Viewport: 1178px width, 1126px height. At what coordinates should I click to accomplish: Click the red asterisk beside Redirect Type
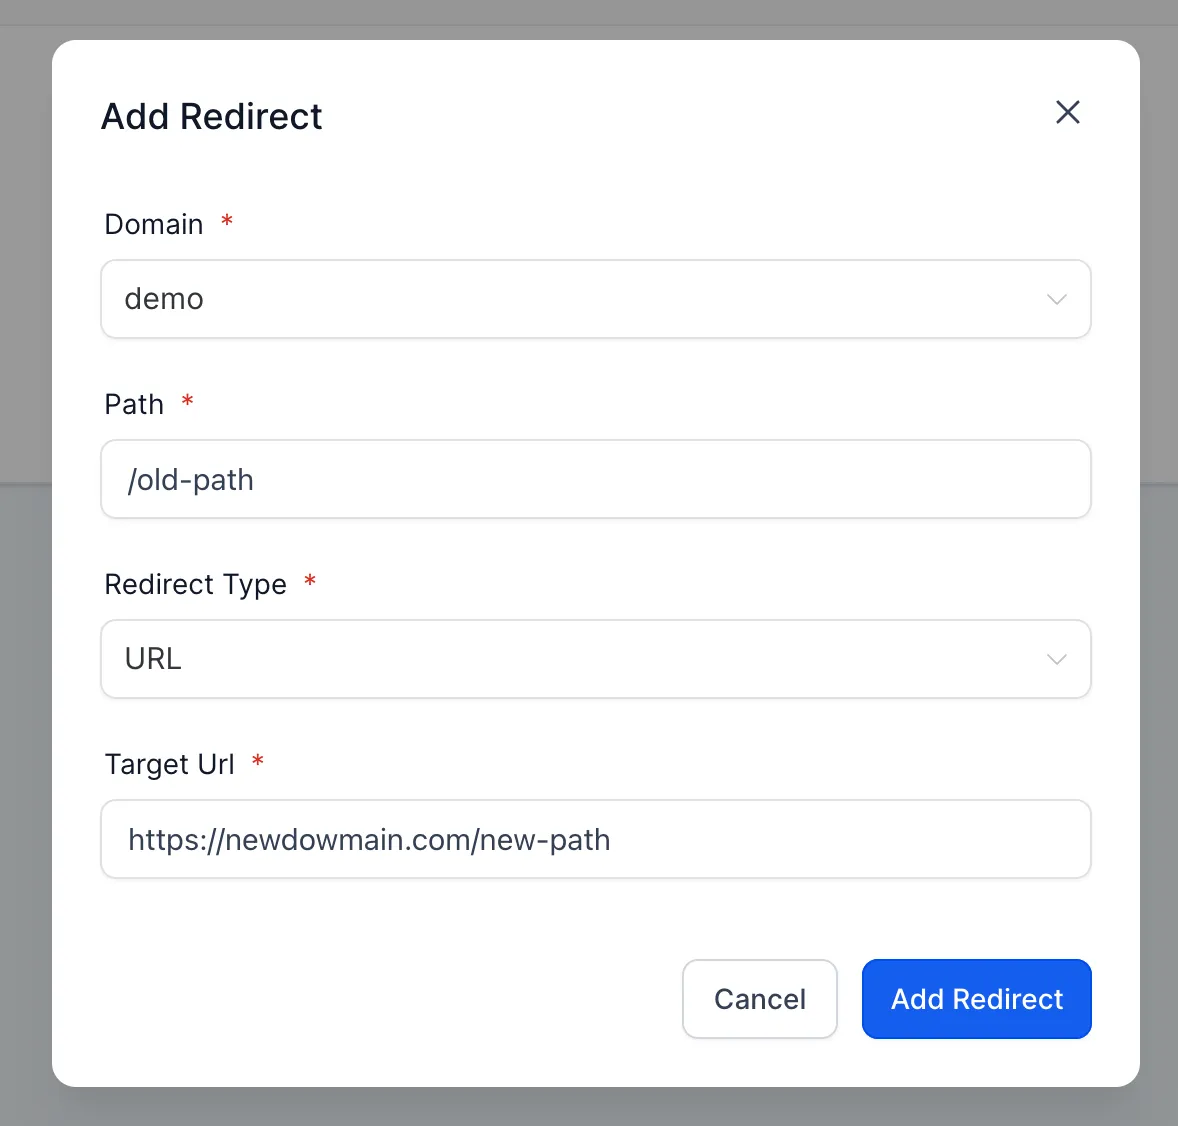pos(310,581)
